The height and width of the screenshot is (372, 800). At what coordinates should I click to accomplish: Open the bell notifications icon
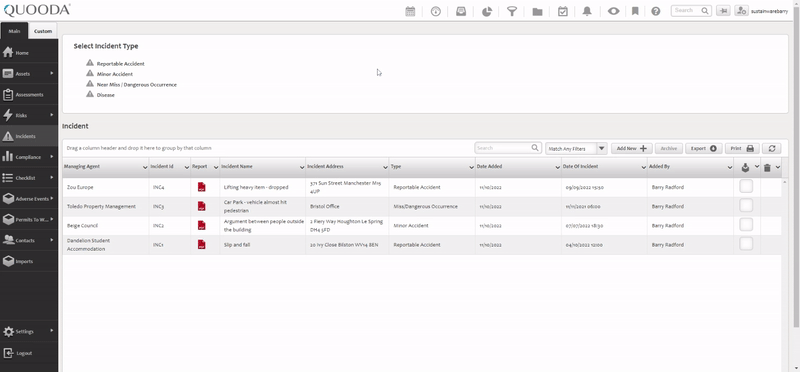point(587,11)
